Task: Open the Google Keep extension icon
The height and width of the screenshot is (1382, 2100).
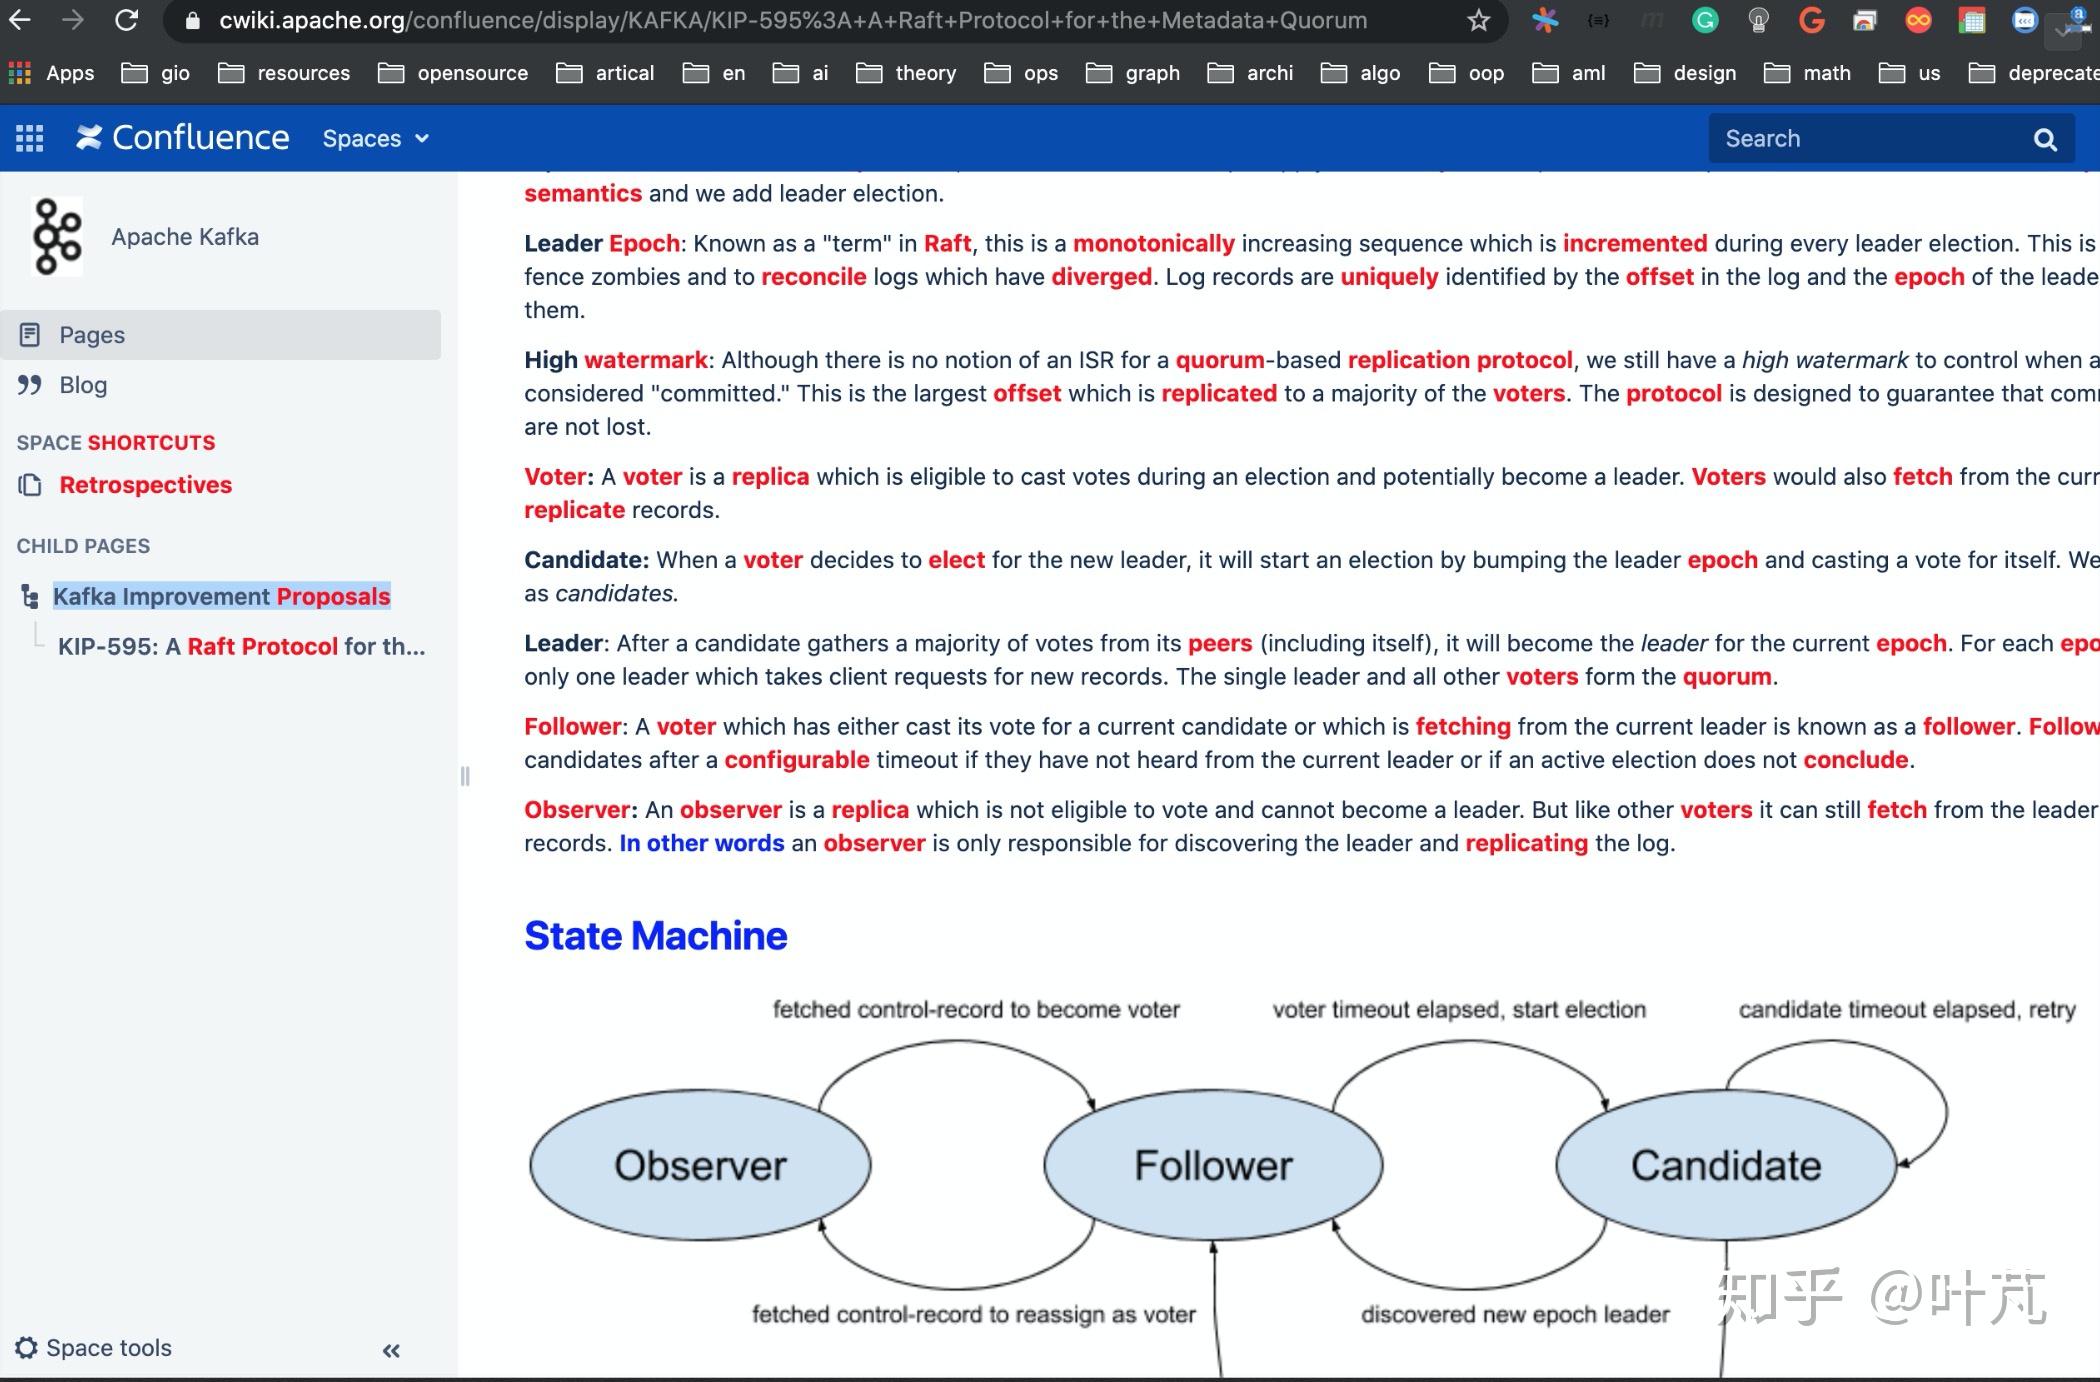Action: pos(1758,20)
